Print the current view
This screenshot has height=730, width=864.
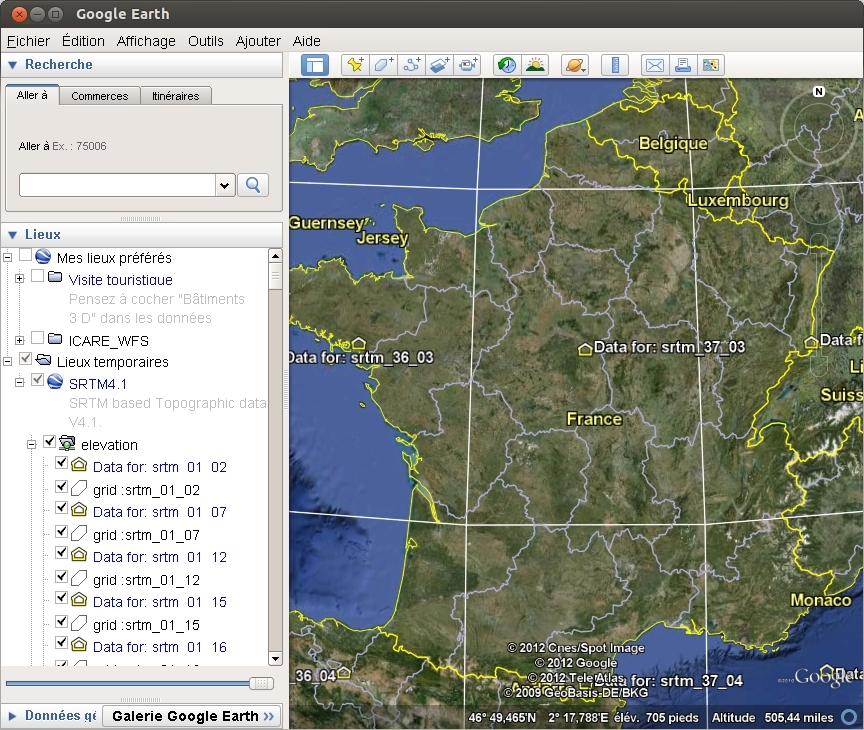(x=683, y=65)
